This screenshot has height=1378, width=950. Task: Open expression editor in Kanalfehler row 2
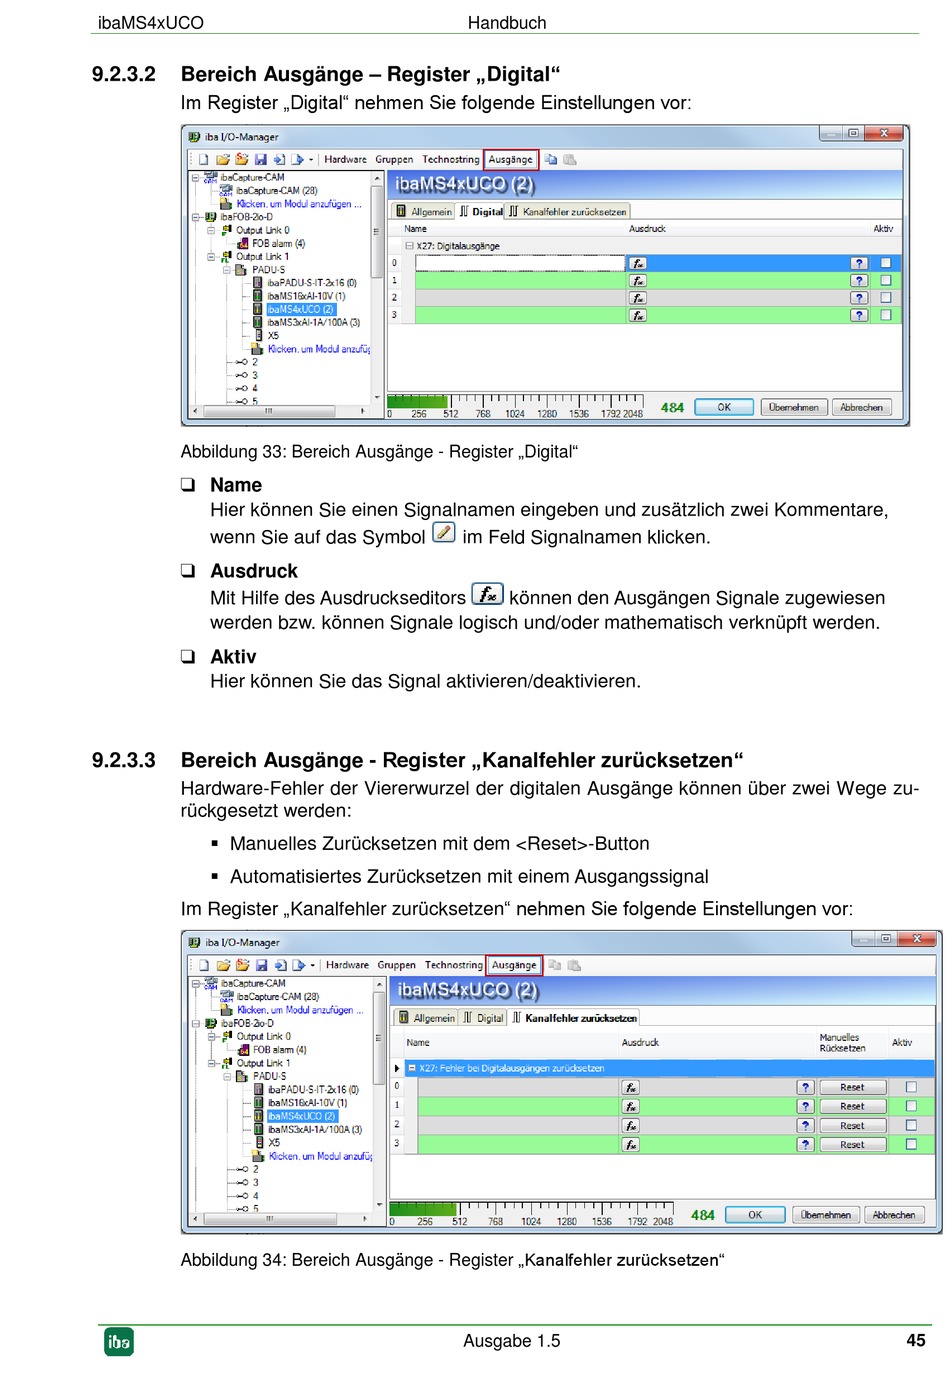[x=631, y=1126]
